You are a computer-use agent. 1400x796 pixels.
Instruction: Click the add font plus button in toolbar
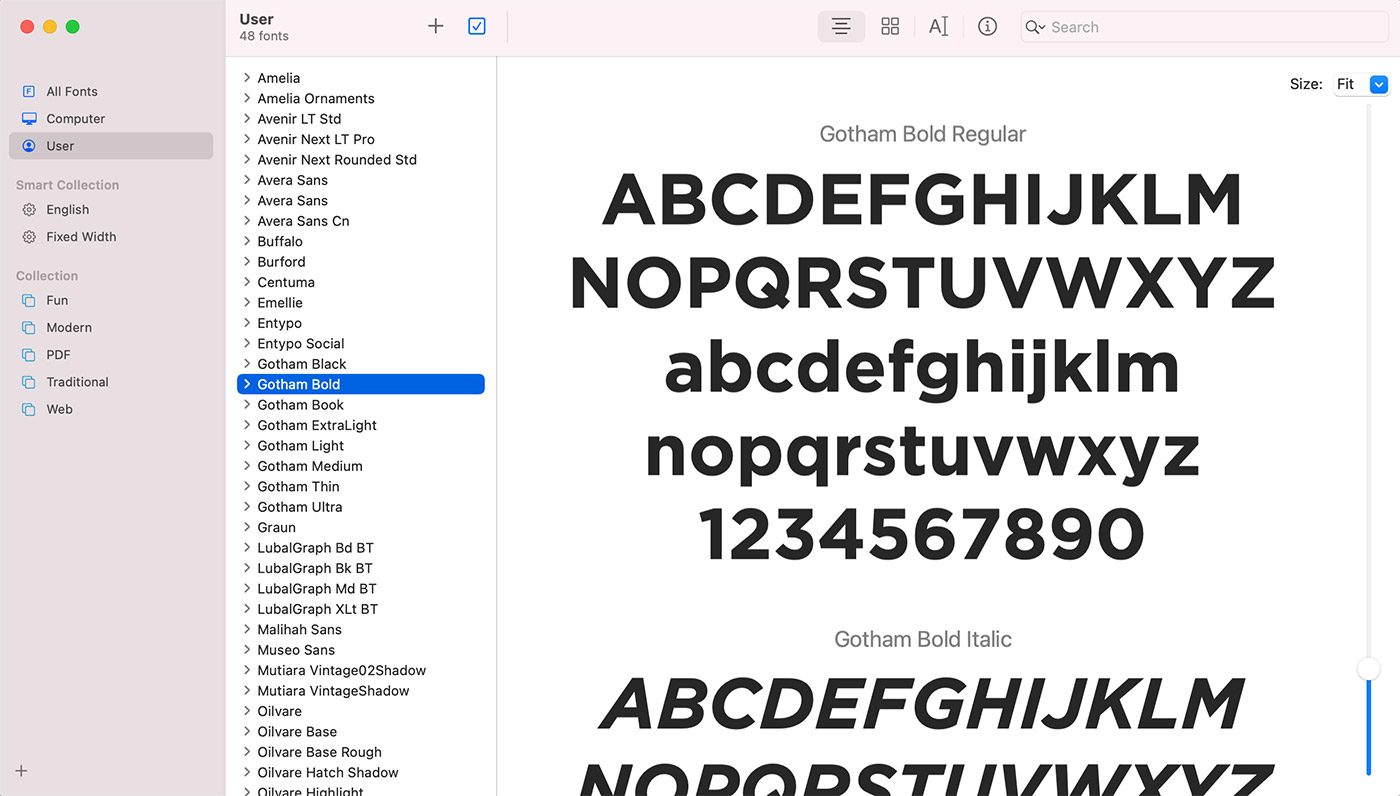coord(435,27)
